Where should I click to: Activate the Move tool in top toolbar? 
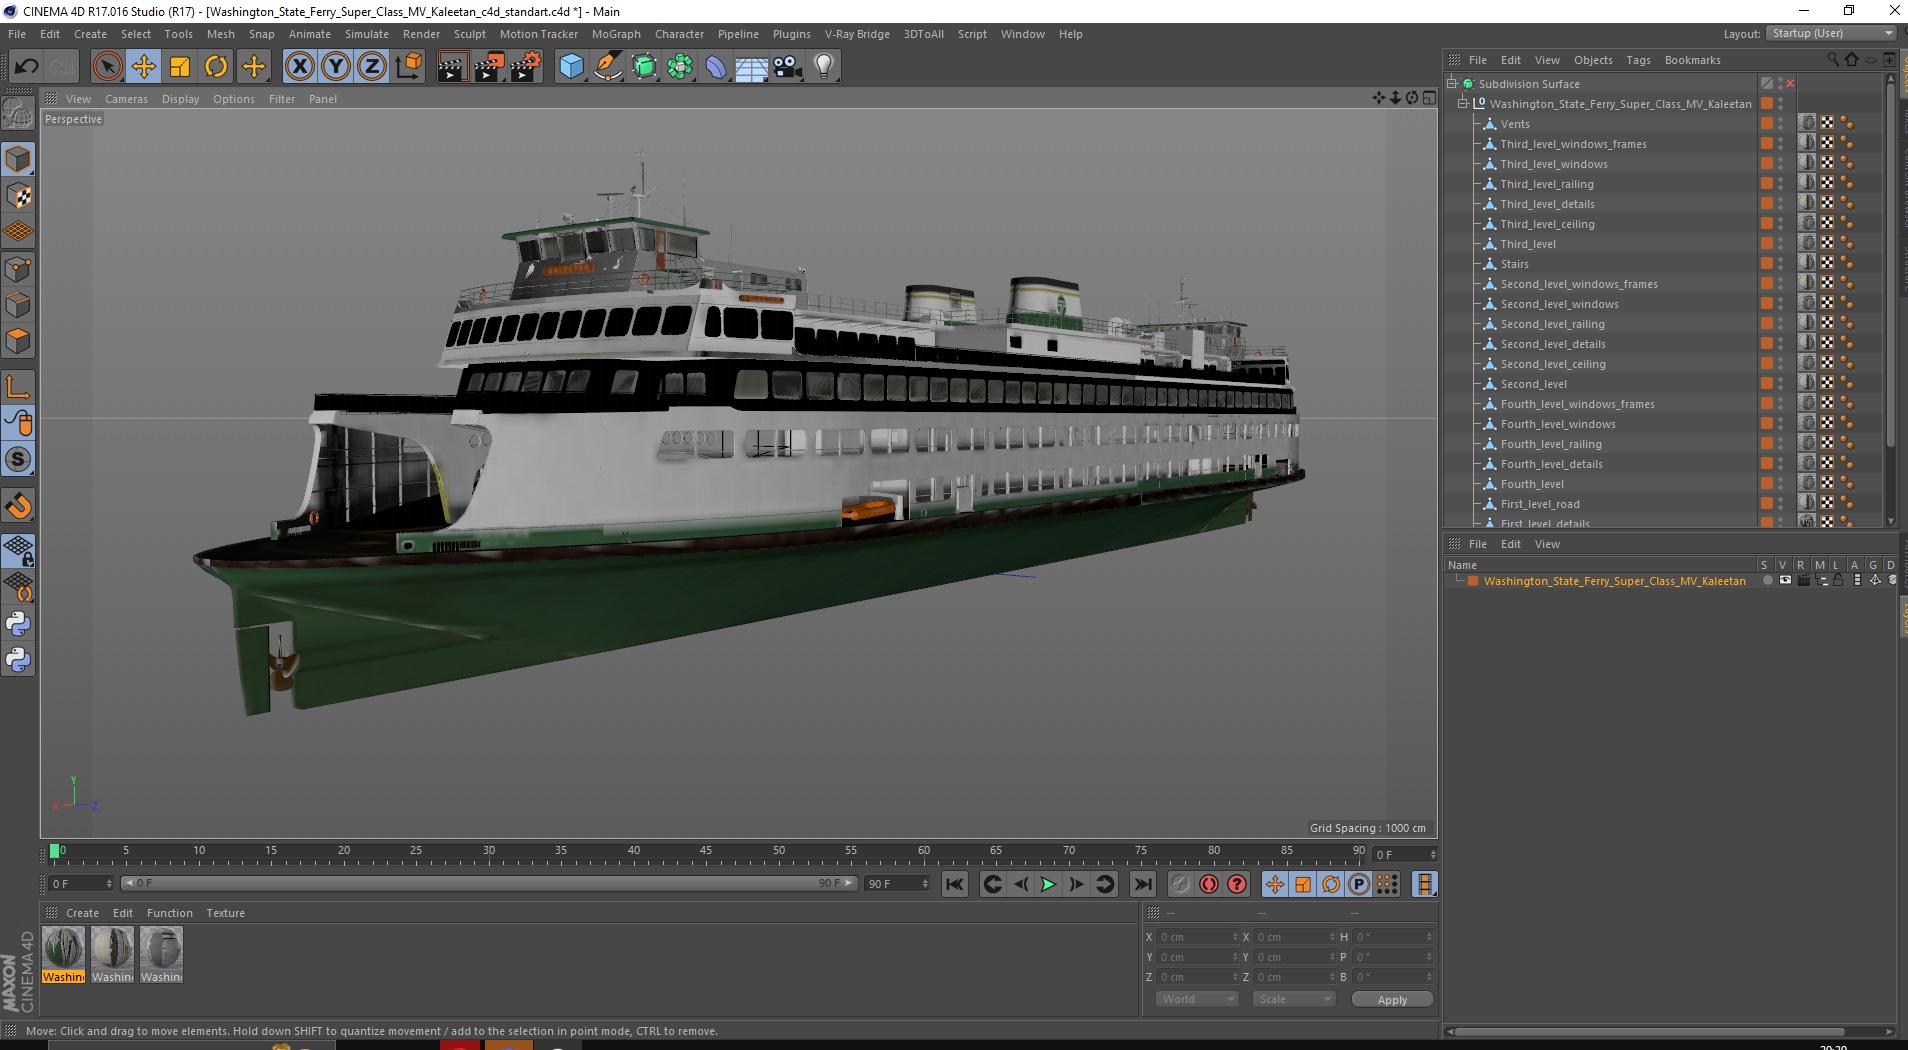[x=143, y=67]
